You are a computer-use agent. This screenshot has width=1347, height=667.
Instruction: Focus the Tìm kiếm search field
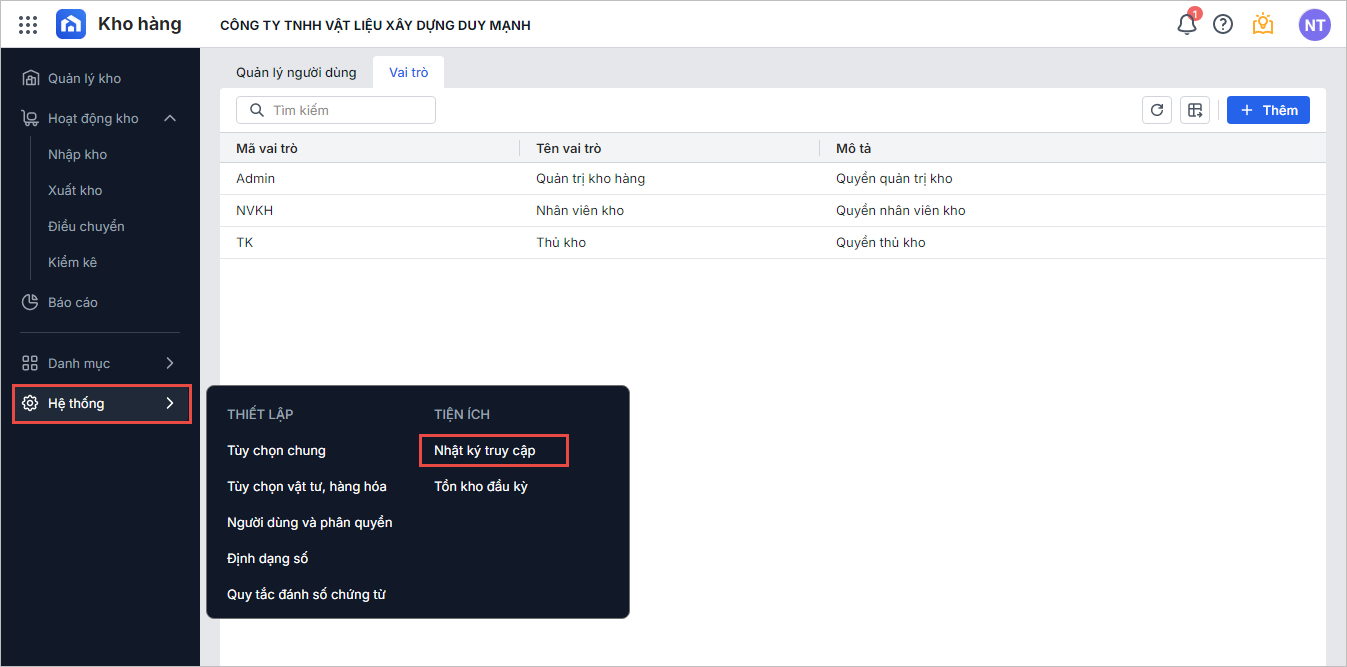(336, 110)
